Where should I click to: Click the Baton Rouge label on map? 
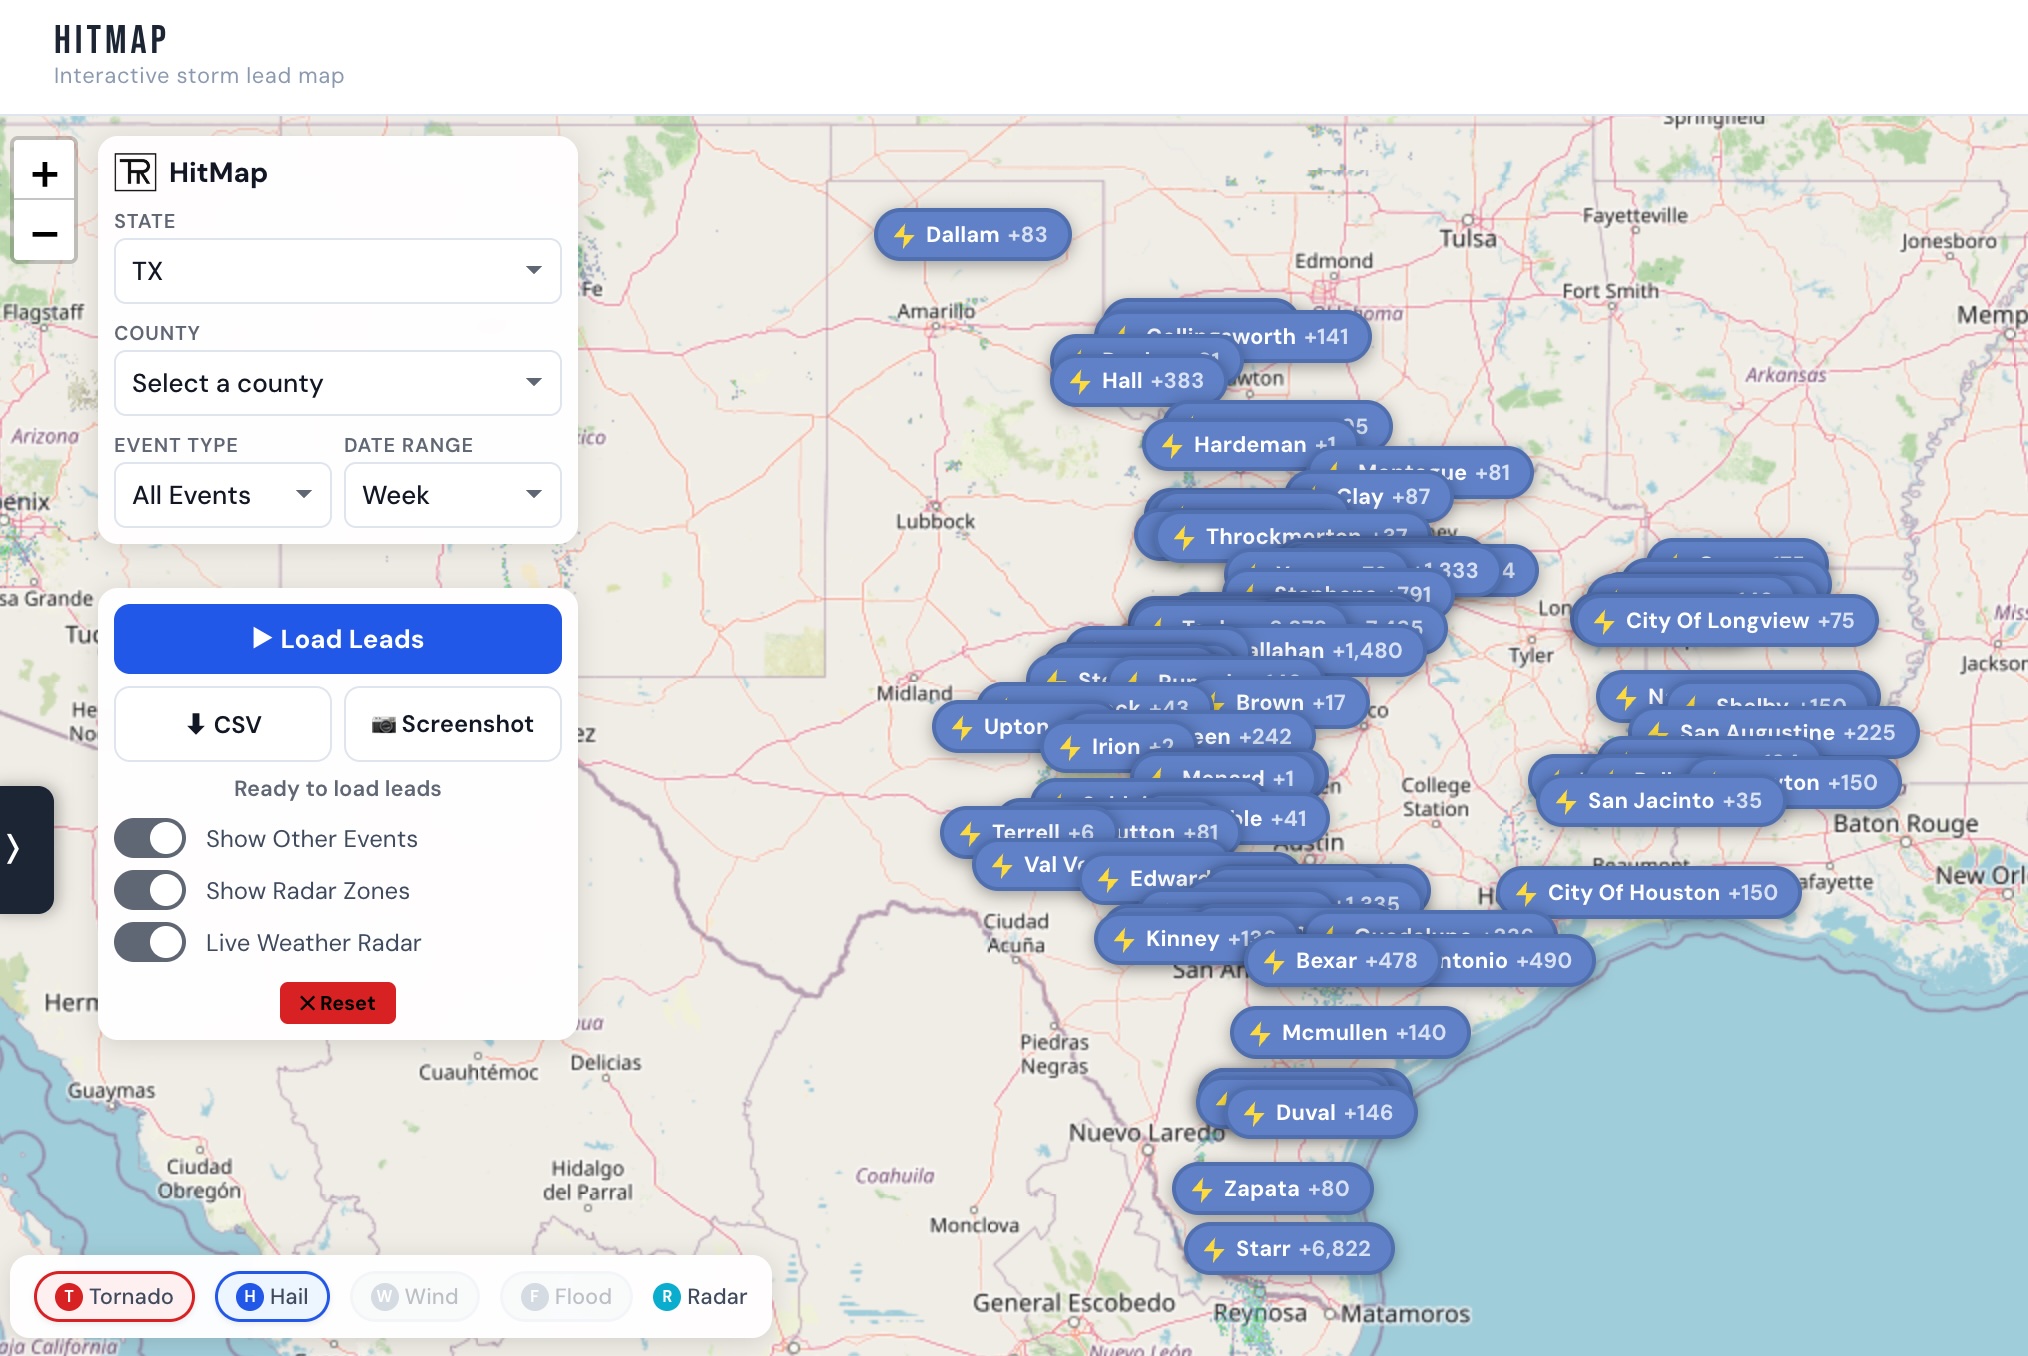pos(1906,824)
